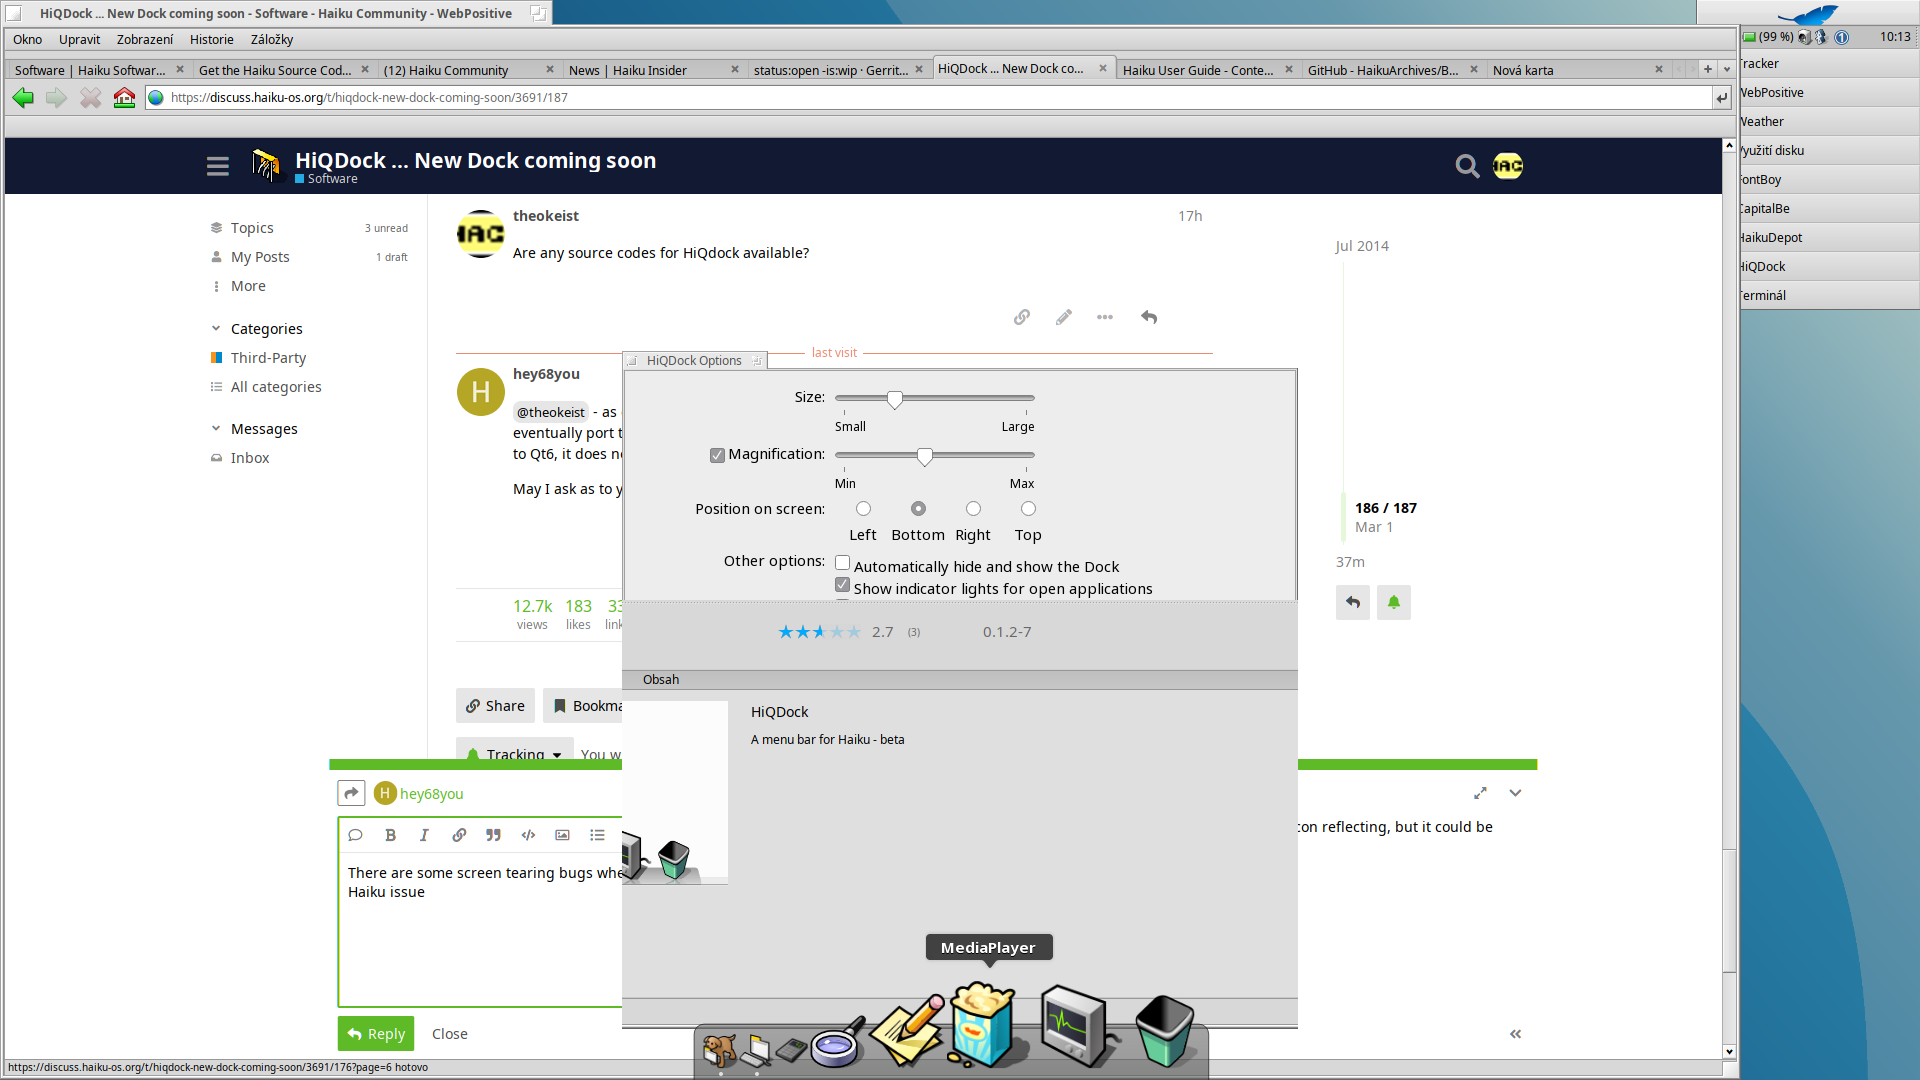Image resolution: width=1920 pixels, height=1080 pixels.
Task: Enable automatically hide and show the Dock
Action: (x=842, y=563)
